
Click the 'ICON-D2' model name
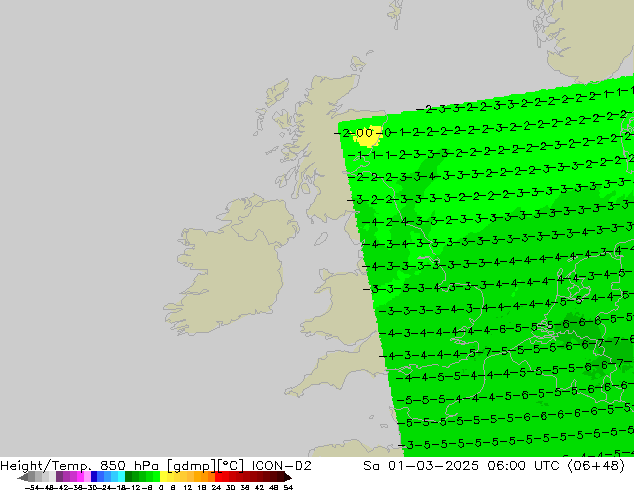pyautogui.click(x=281, y=466)
